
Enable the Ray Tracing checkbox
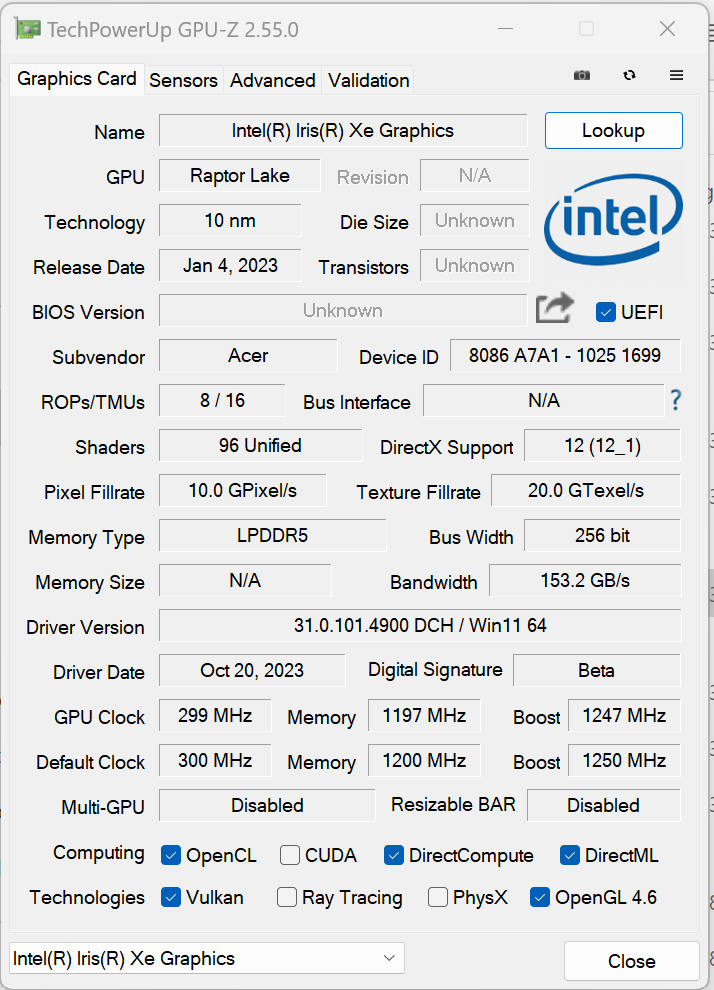[x=287, y=897]
